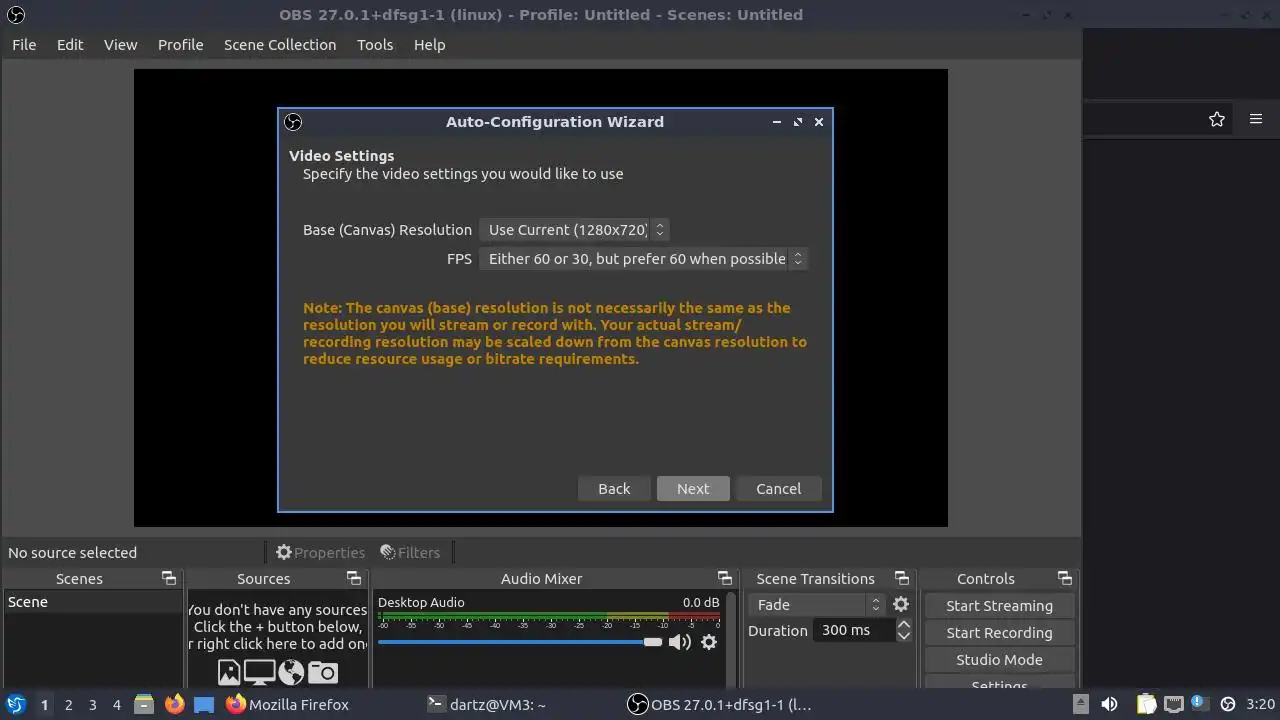Click the 3:20 clock on the taskbar
This screenshot has width=1280, height=720.
[x=1260, y=705]
